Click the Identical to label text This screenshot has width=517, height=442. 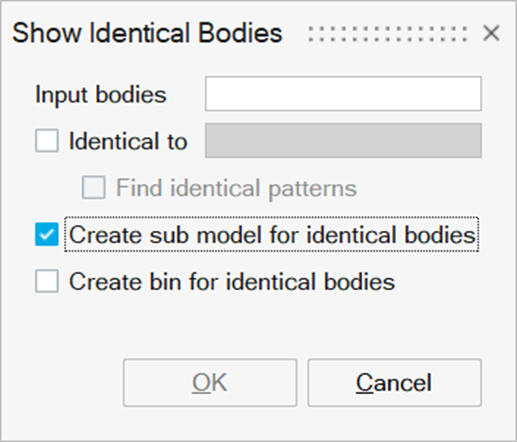click(128, 141)
